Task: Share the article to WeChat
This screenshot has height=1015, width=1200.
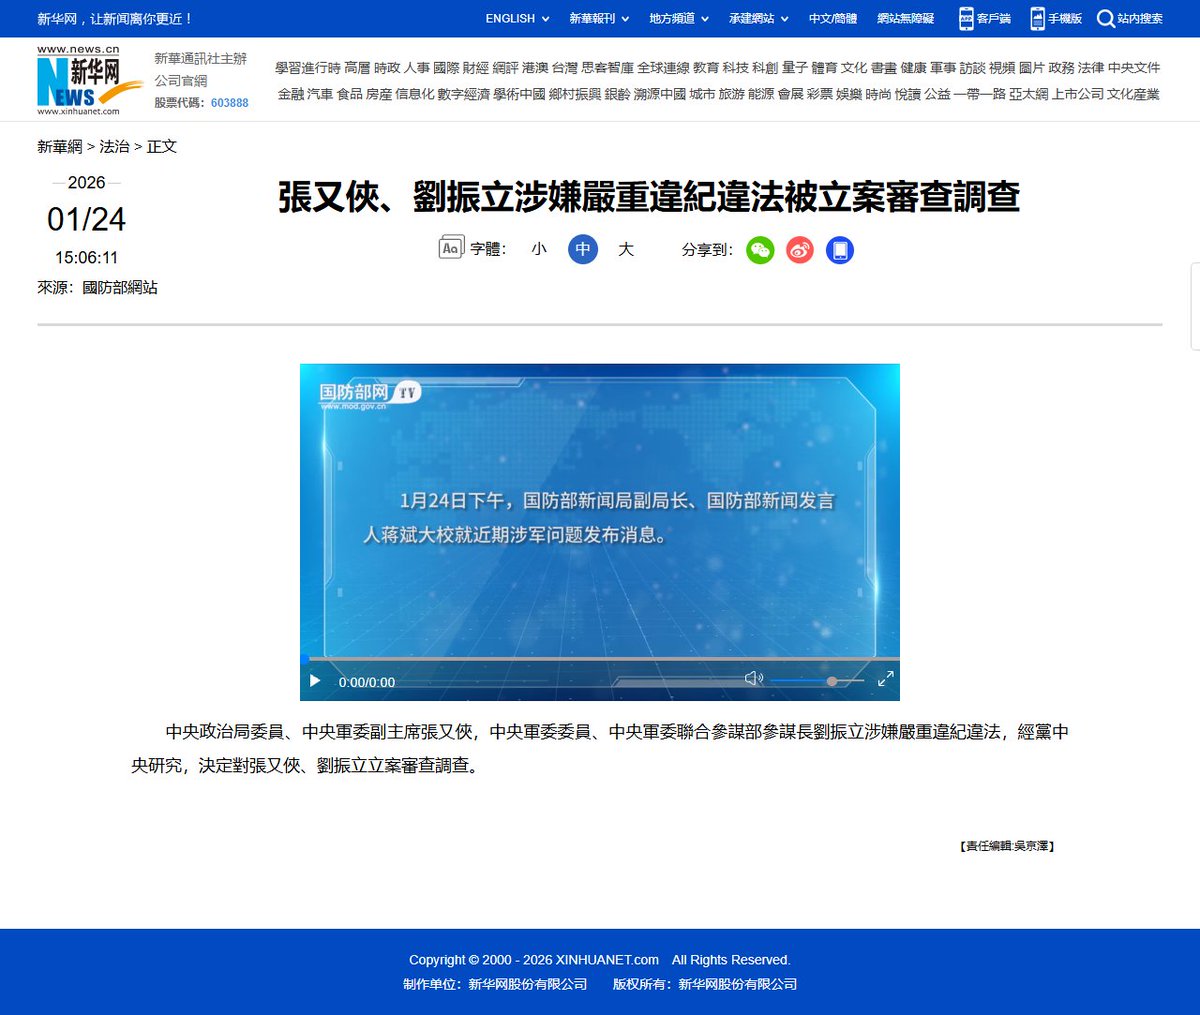Action: pos(760,250)
